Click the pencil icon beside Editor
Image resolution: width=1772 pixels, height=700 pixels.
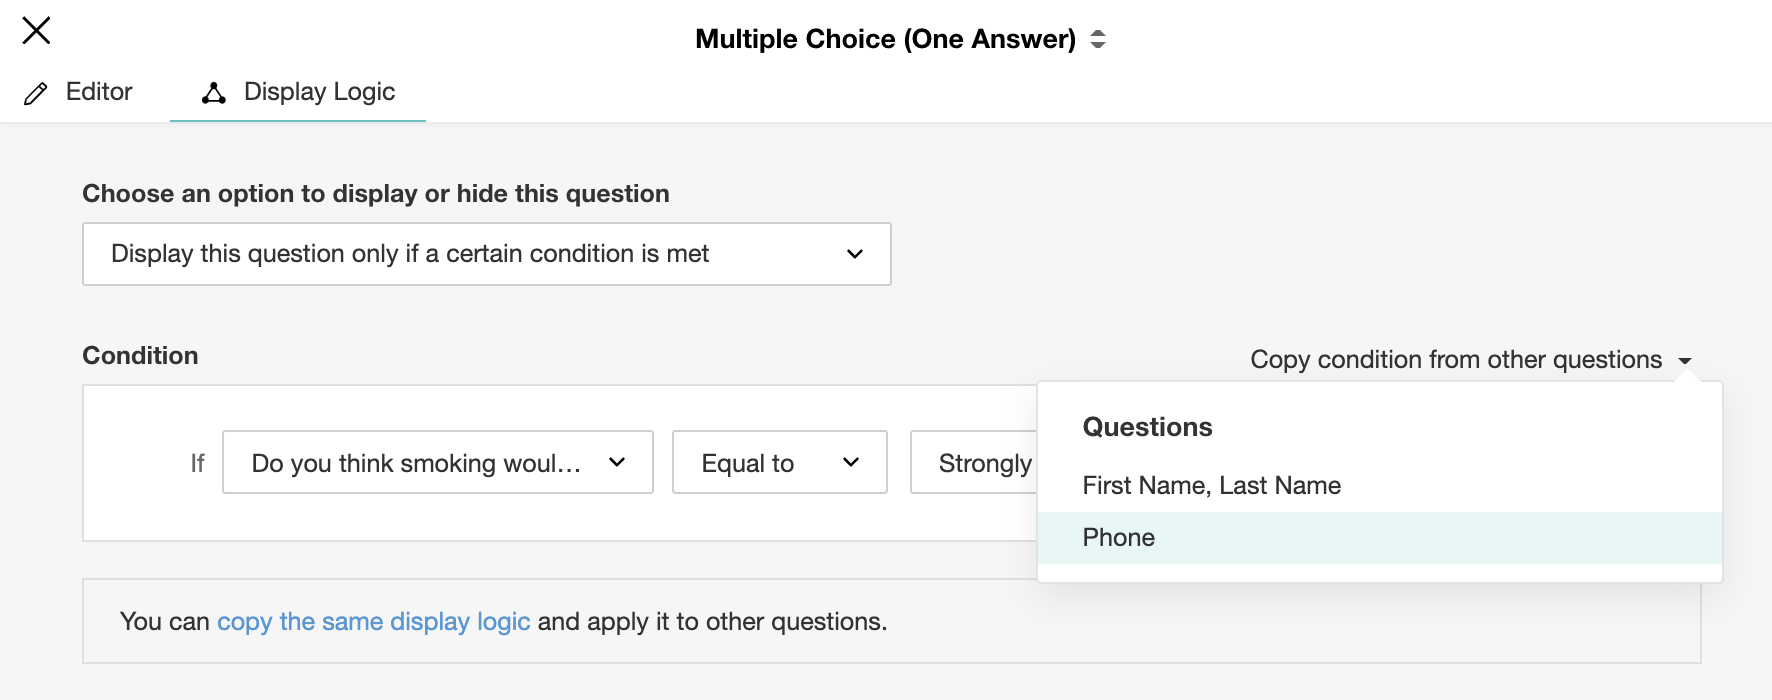[36, 94]
